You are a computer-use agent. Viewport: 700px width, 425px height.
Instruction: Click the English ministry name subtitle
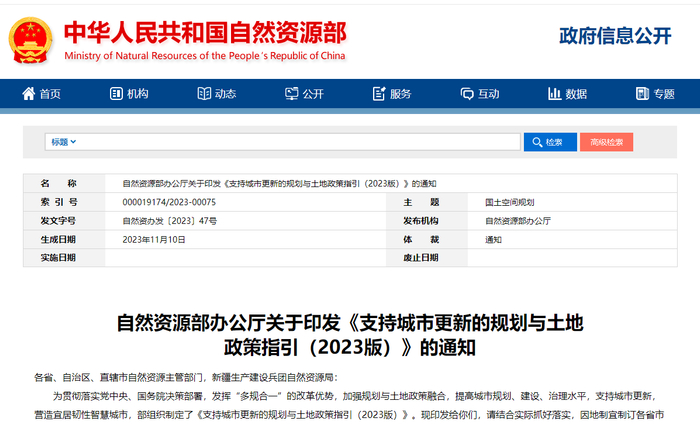click(205, 56)
